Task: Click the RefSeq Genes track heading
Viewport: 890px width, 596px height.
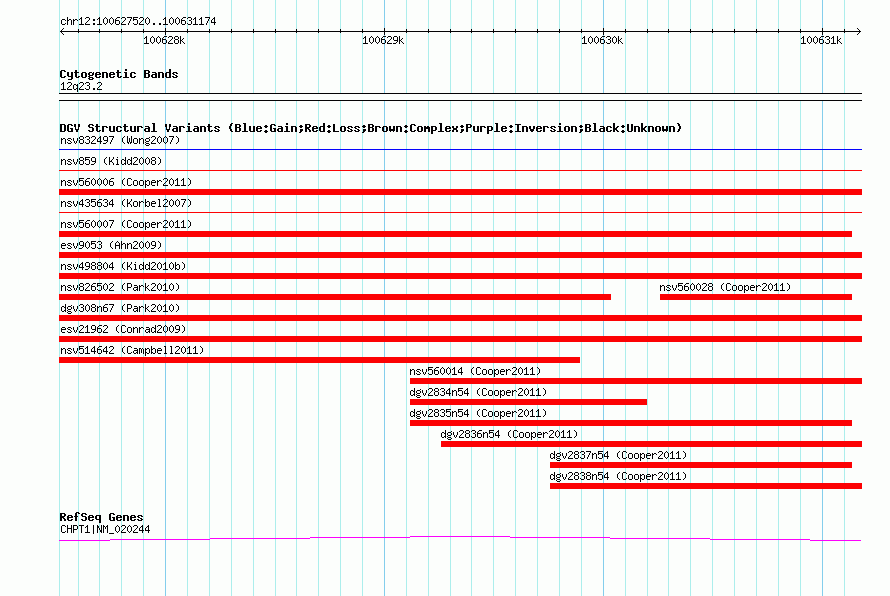Action: (x=102, y=517)
